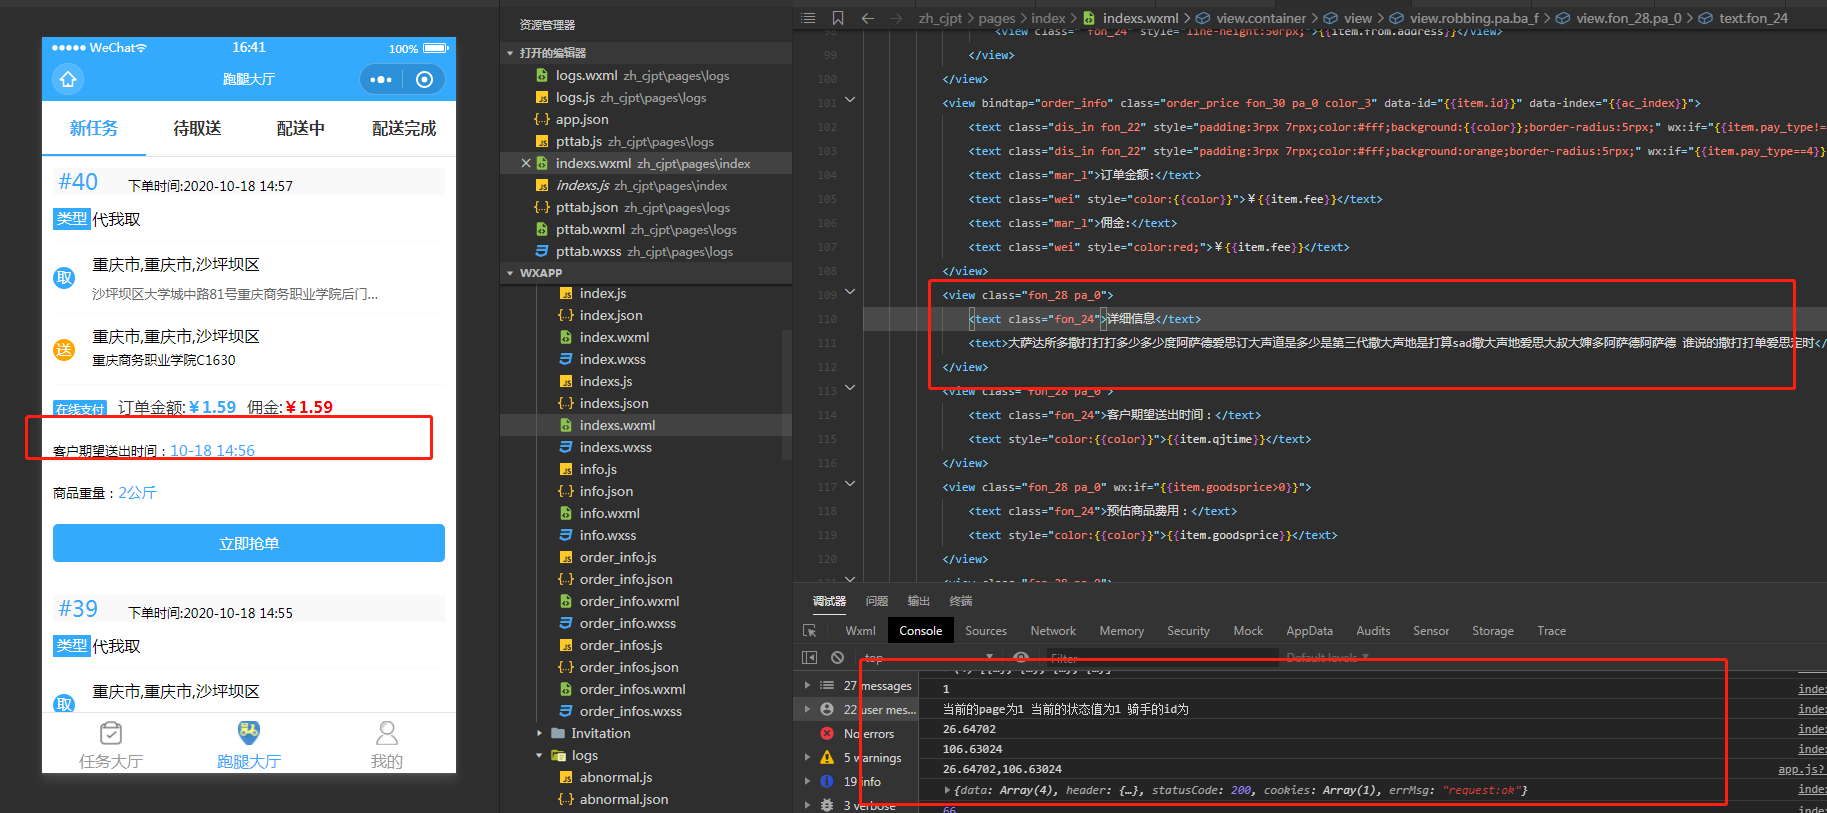Tap the home icon in the simulator header
The height and width of the screenshot is (813, 1827).
(68, 79)
